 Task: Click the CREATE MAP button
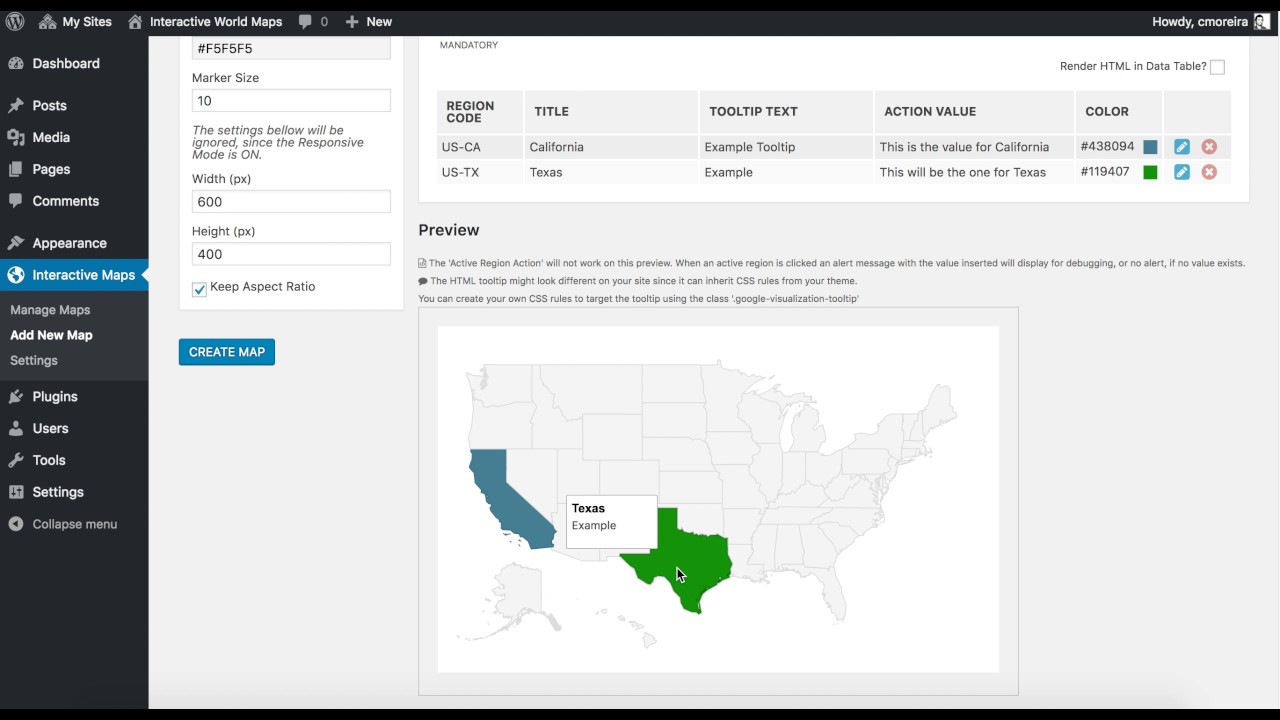(227, 352)
